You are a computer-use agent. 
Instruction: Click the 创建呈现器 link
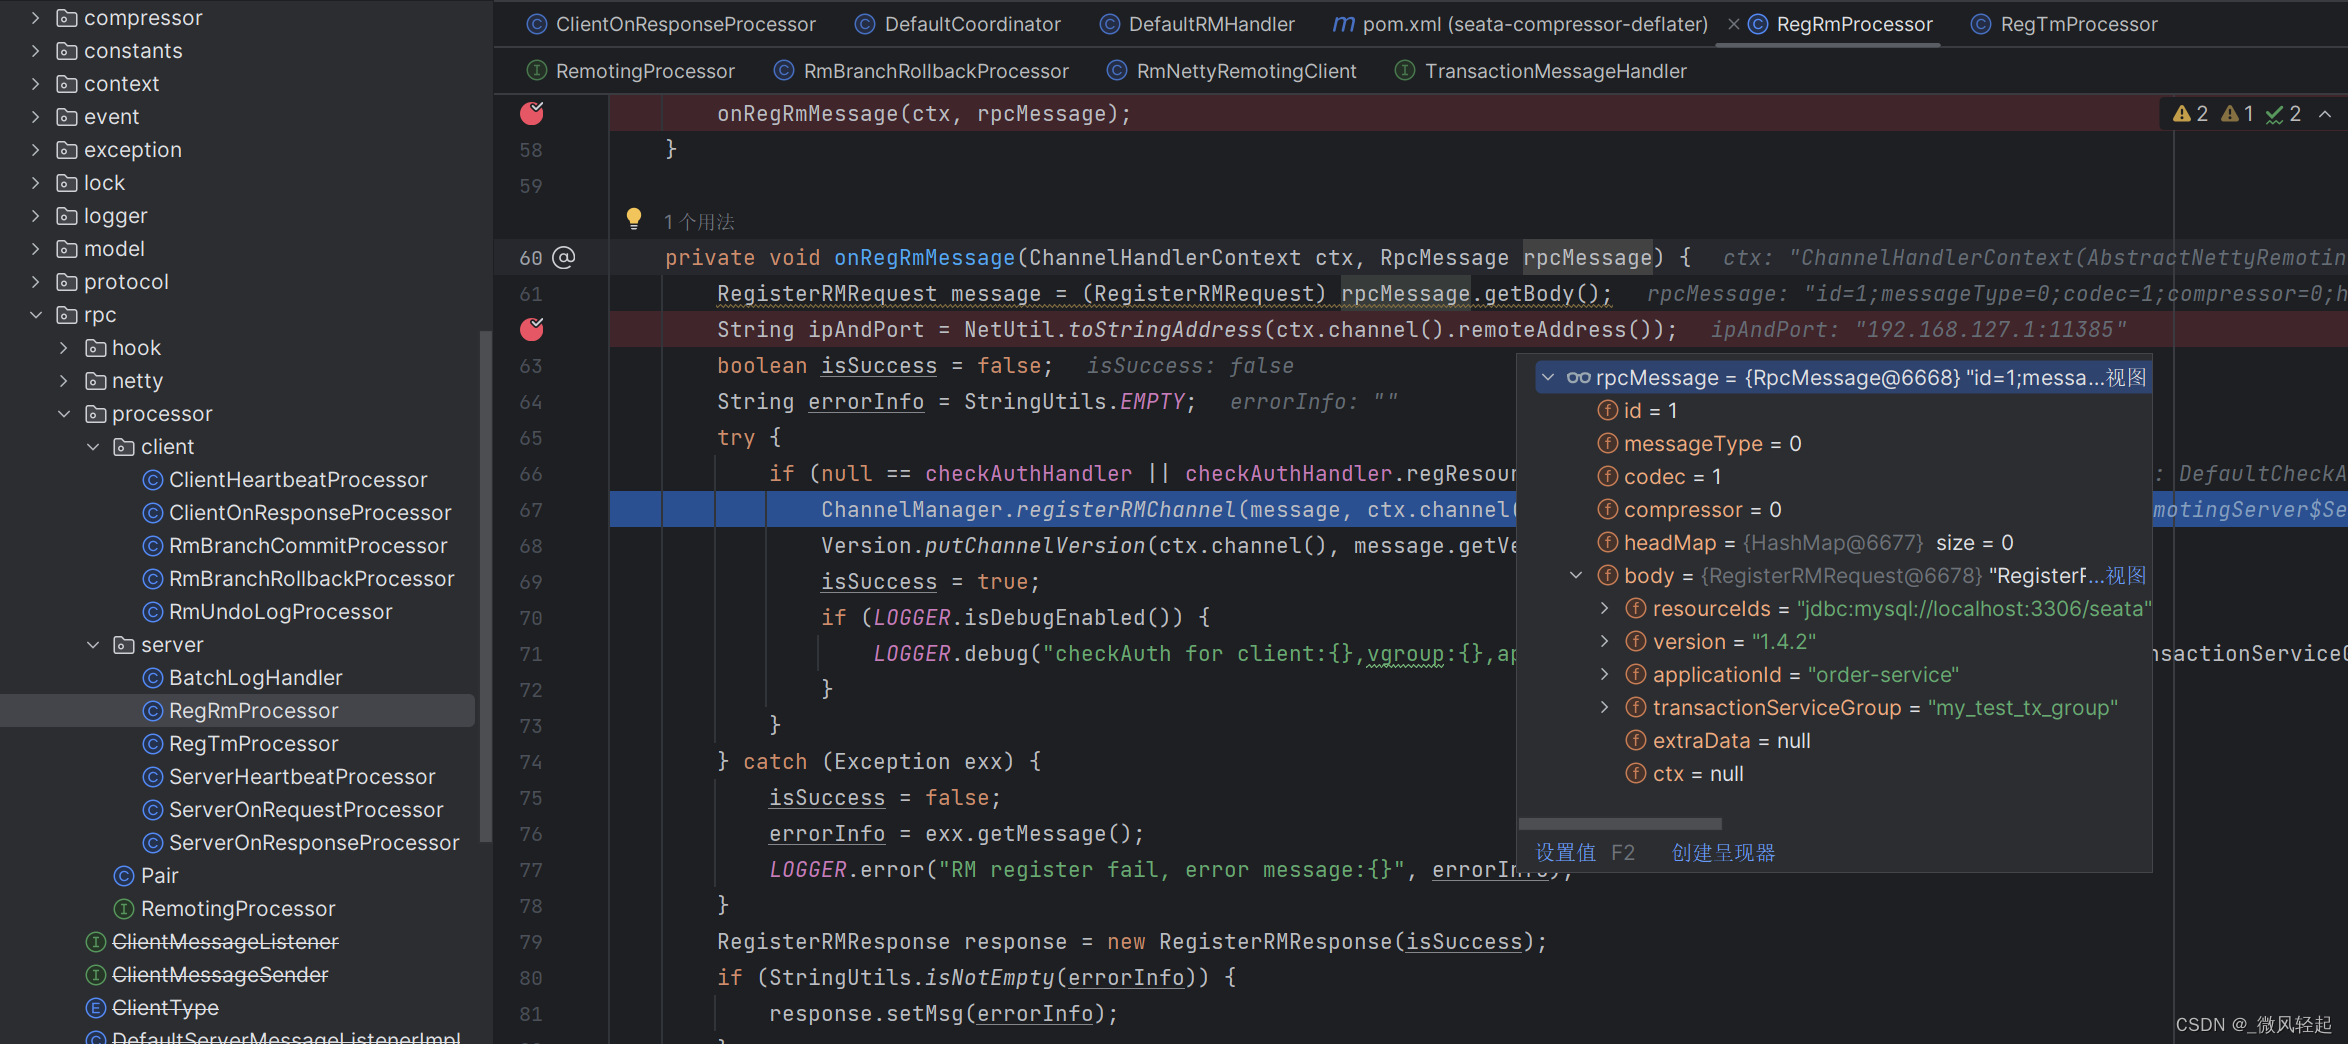(x=1724, y=853)
